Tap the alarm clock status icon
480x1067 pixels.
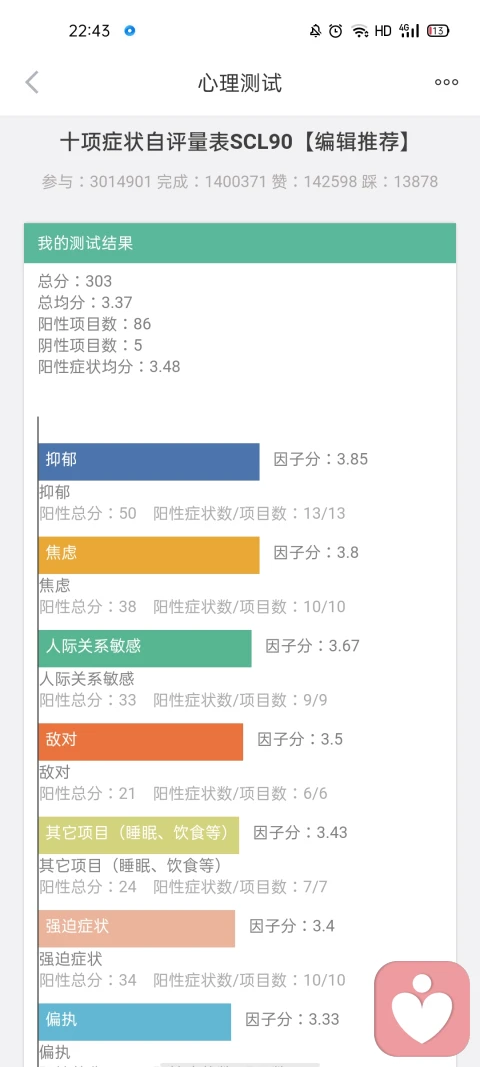[336, 31]
